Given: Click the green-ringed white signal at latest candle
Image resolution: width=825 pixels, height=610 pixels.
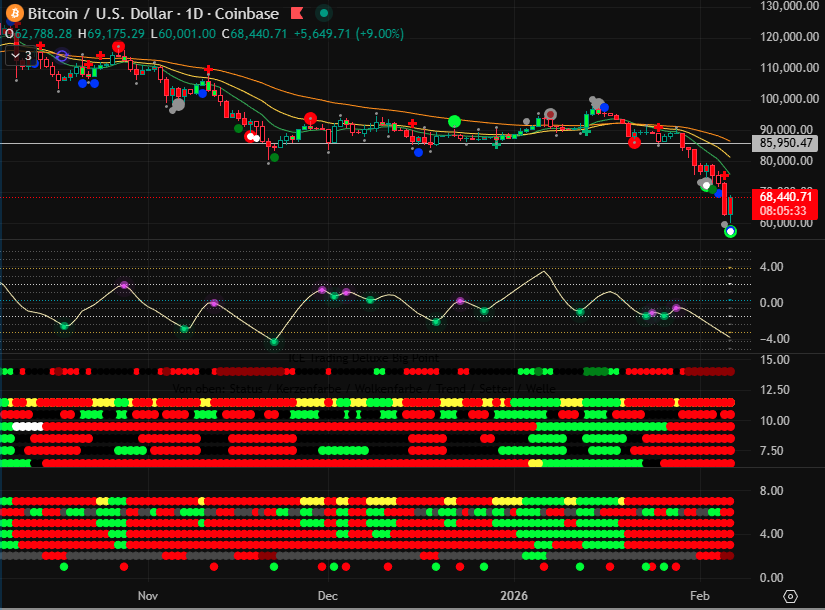Looking at the screenshot, I should pos(730,231).
